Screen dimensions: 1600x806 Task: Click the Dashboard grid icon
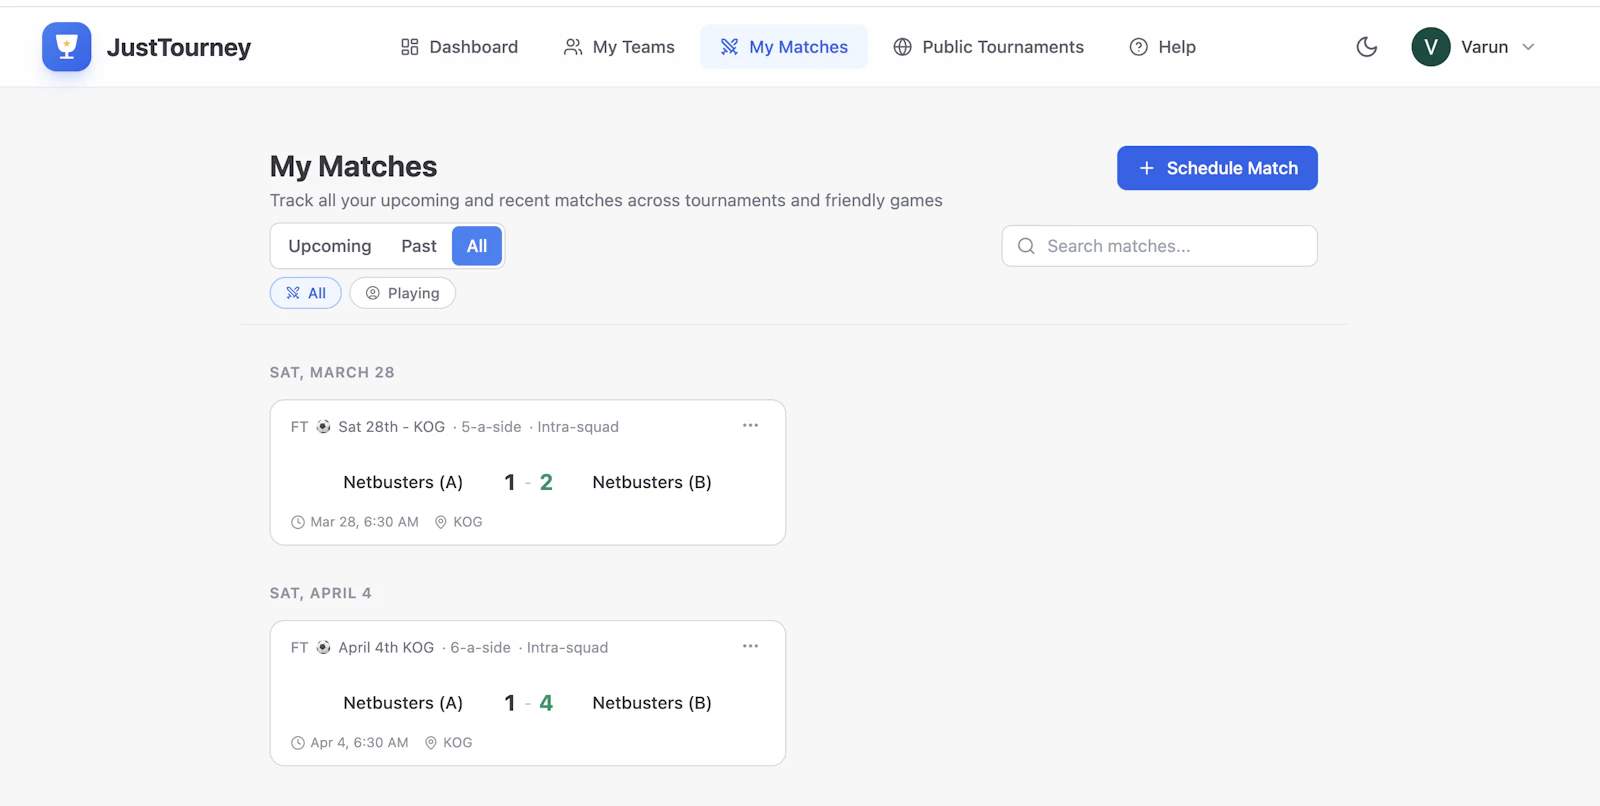(410, 47)
